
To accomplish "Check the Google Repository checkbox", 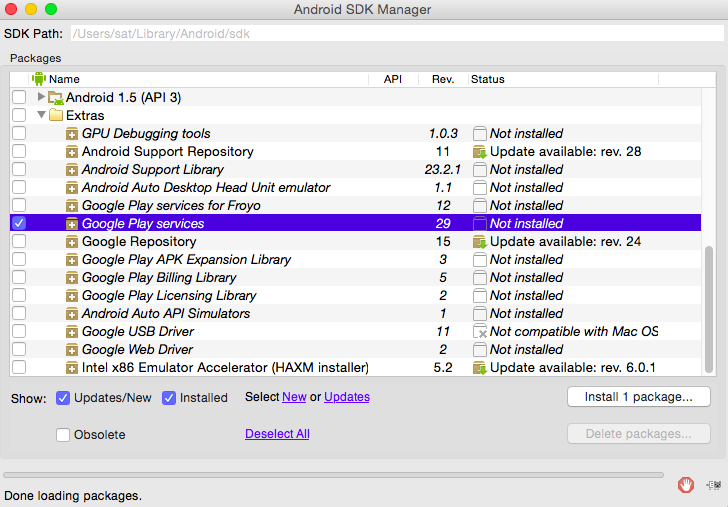I will click(x=19, y=241).
